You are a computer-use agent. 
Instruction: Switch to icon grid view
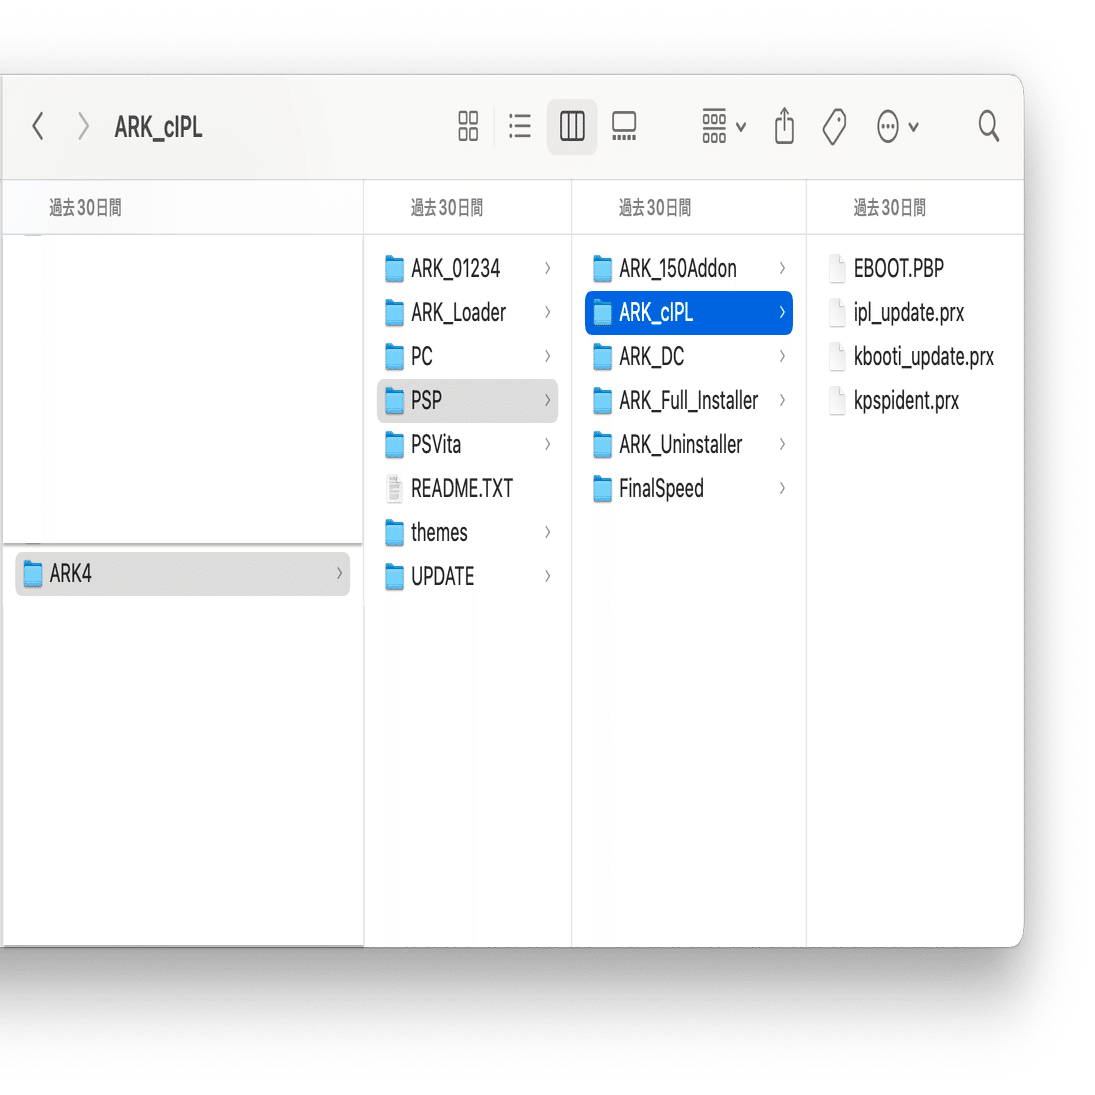[468, 126]
